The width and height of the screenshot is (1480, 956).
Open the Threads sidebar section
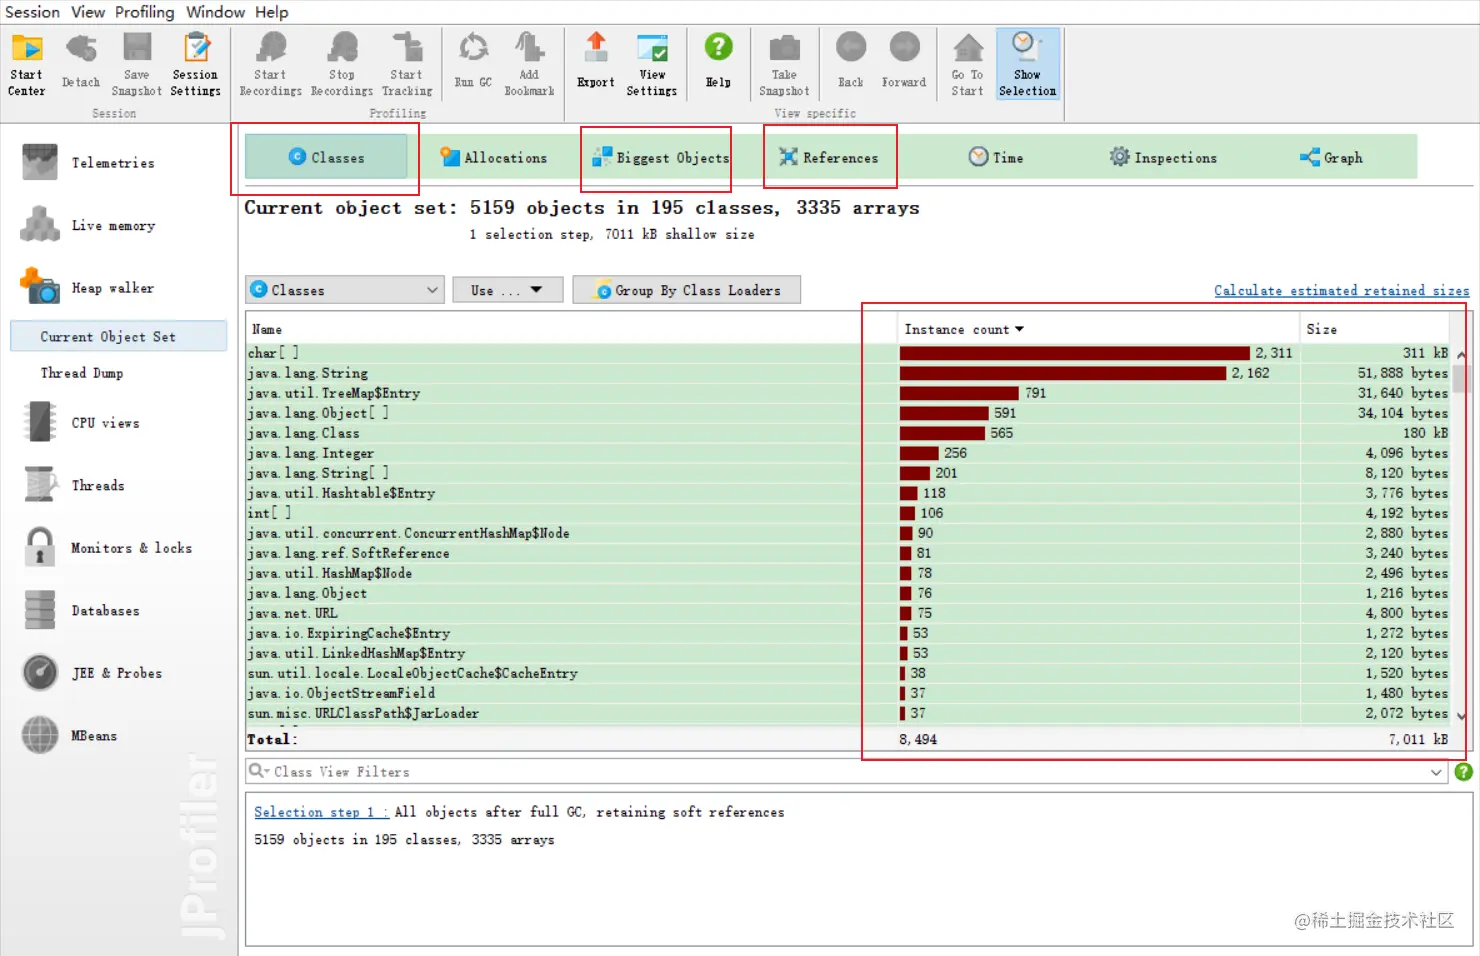point(113,485)
